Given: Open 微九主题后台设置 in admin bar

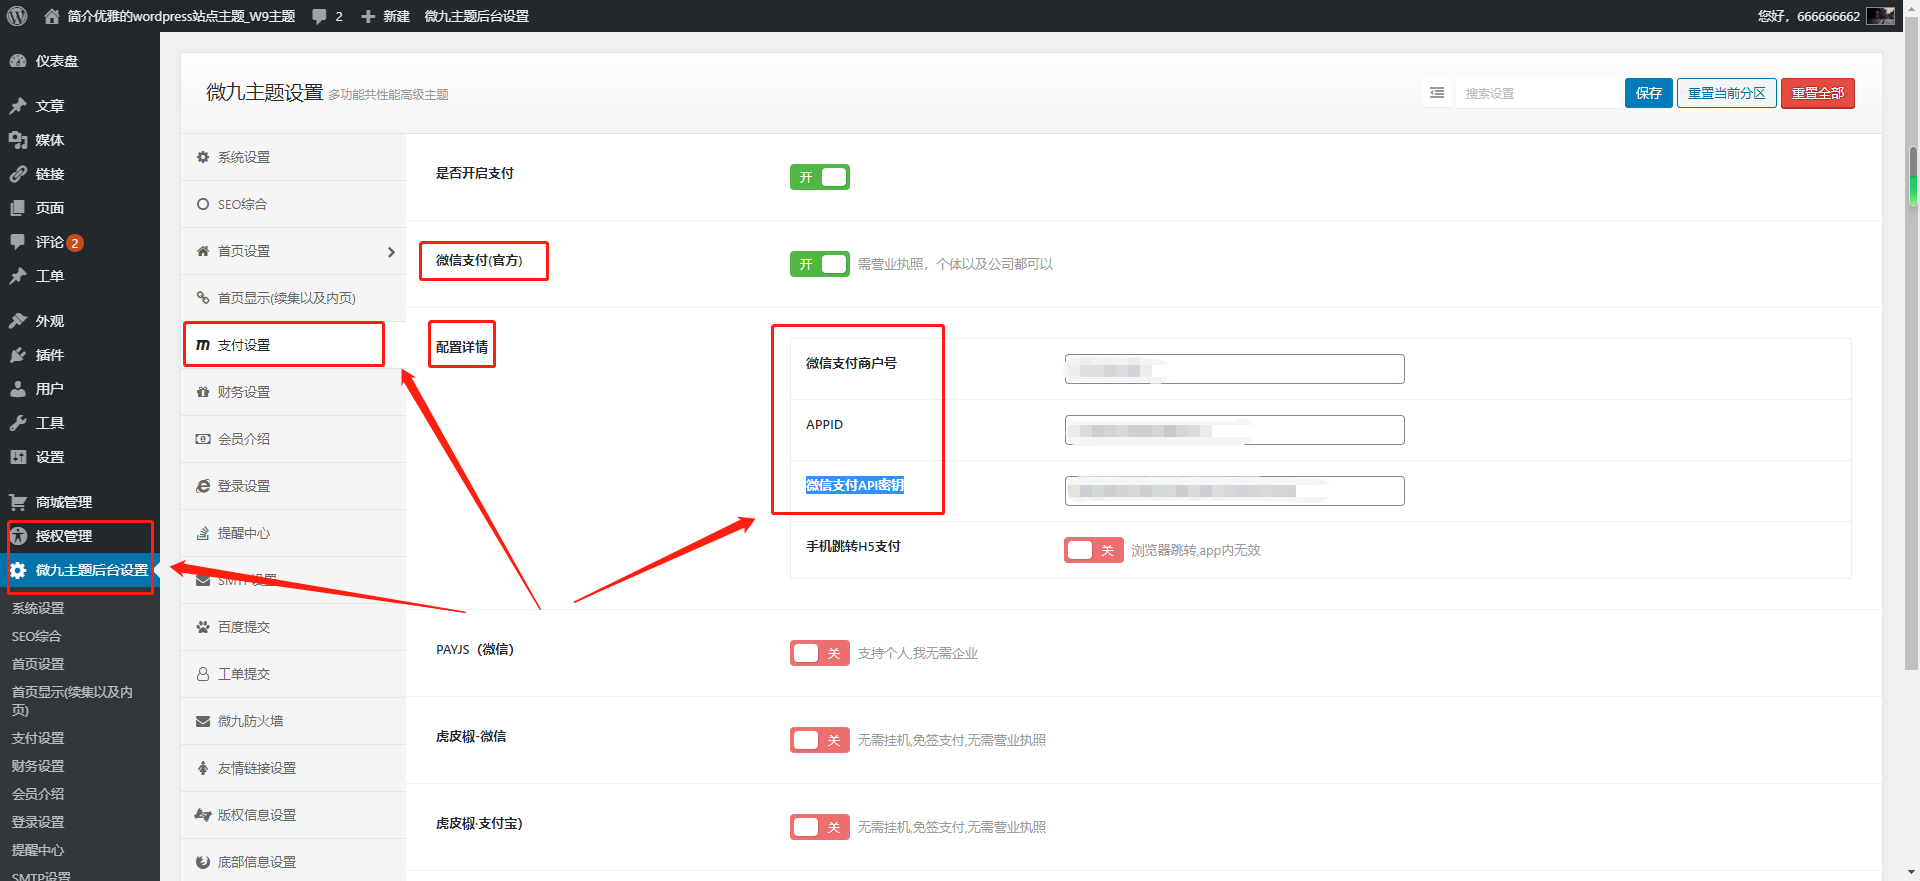Looking at the screenshot, I should 476,16.
